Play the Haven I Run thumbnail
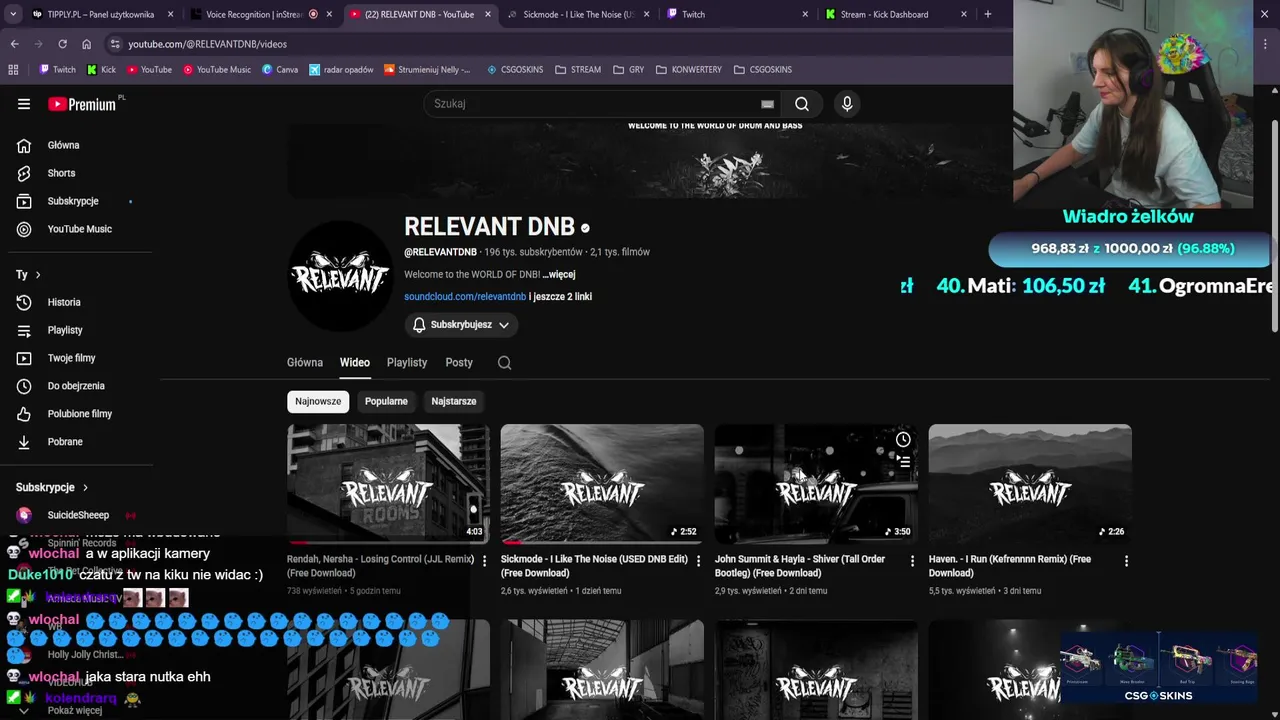Screen dimensions: 1280x720 1030,484
